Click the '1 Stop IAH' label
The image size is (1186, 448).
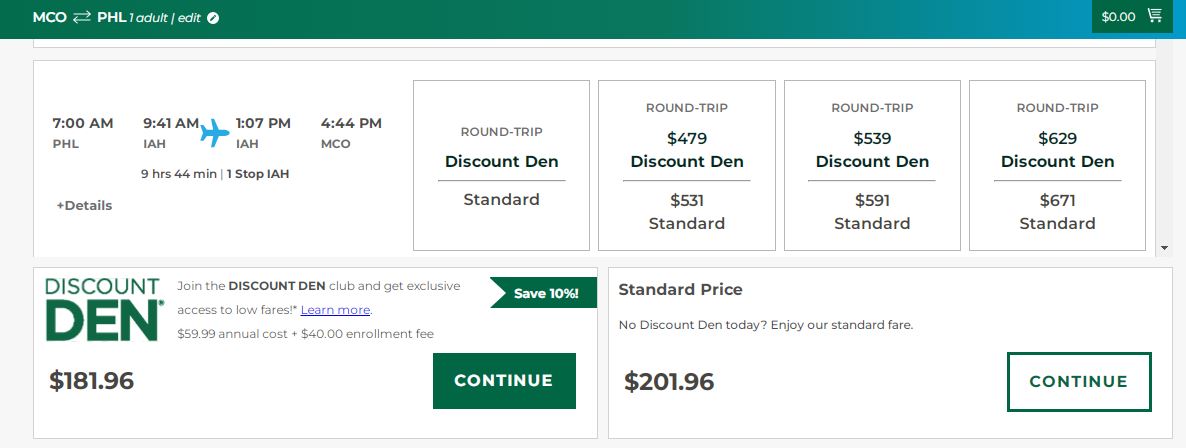(x=258, y=174)
